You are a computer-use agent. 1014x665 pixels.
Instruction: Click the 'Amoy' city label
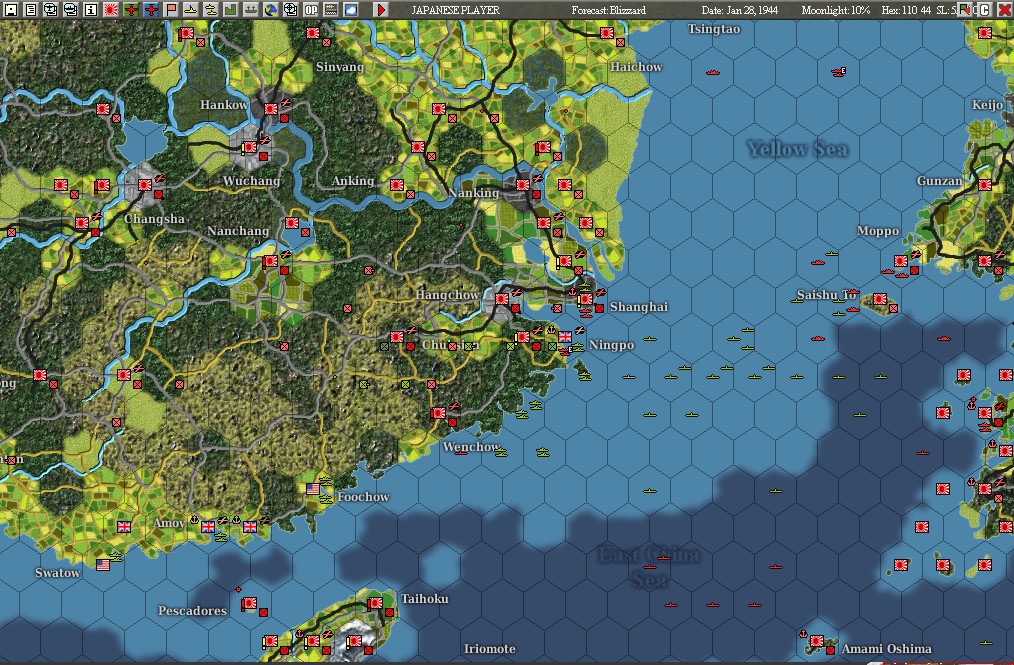(169, 523)
